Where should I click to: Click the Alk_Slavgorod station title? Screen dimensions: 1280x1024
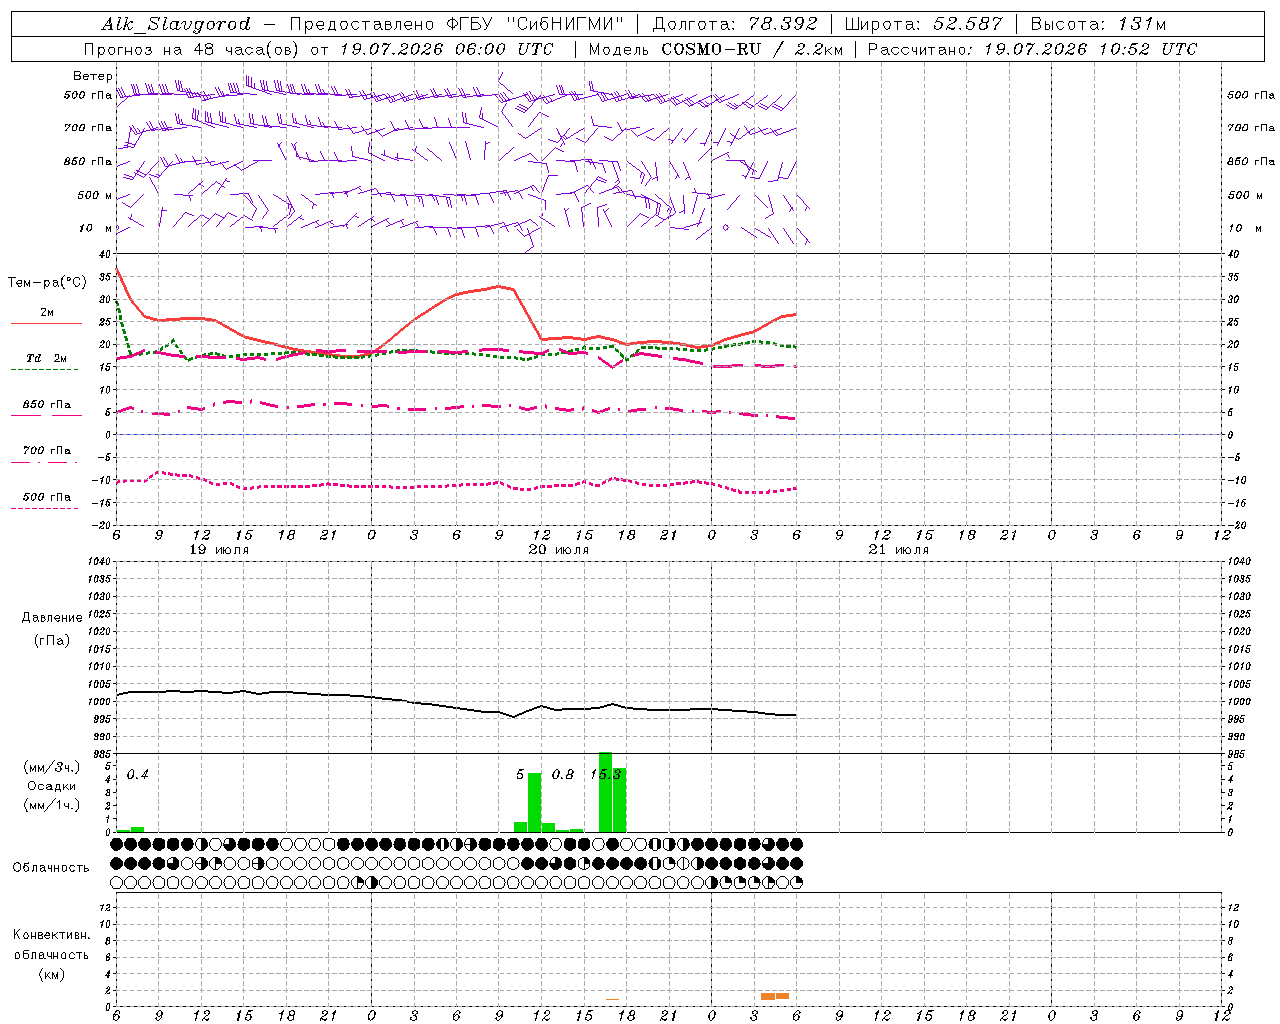tap(176, 24)
